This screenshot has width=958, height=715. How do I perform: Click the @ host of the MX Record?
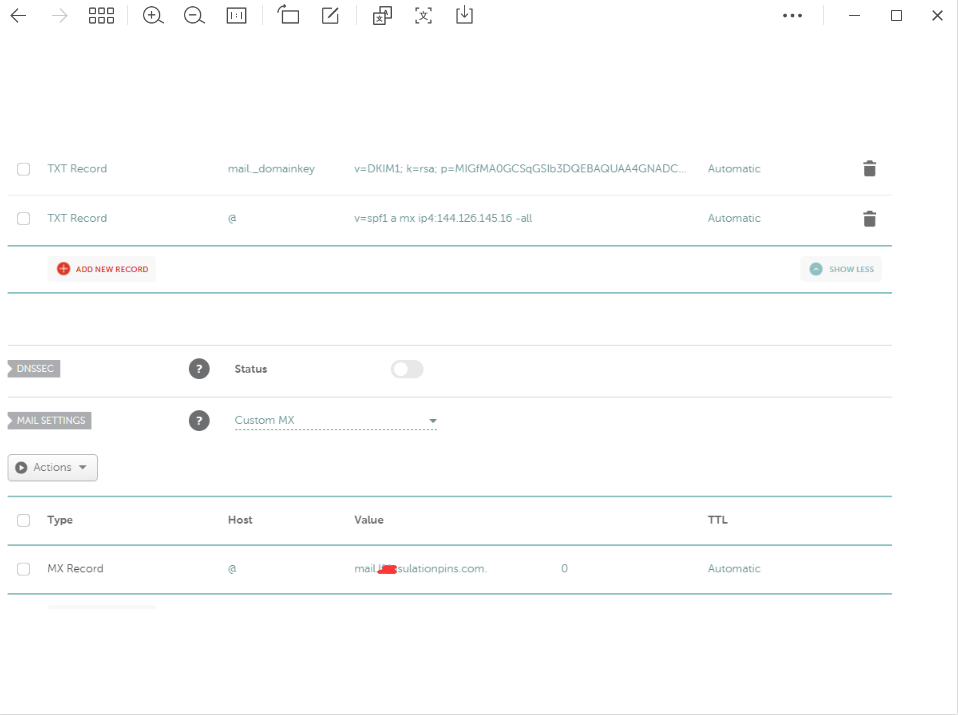coord(232,569)
